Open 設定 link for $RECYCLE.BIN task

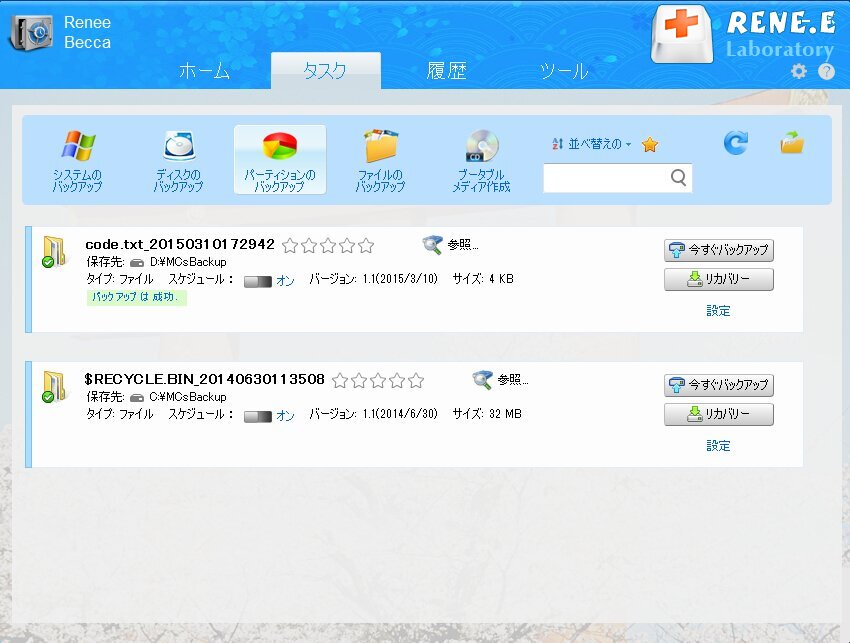pos(718,446)
